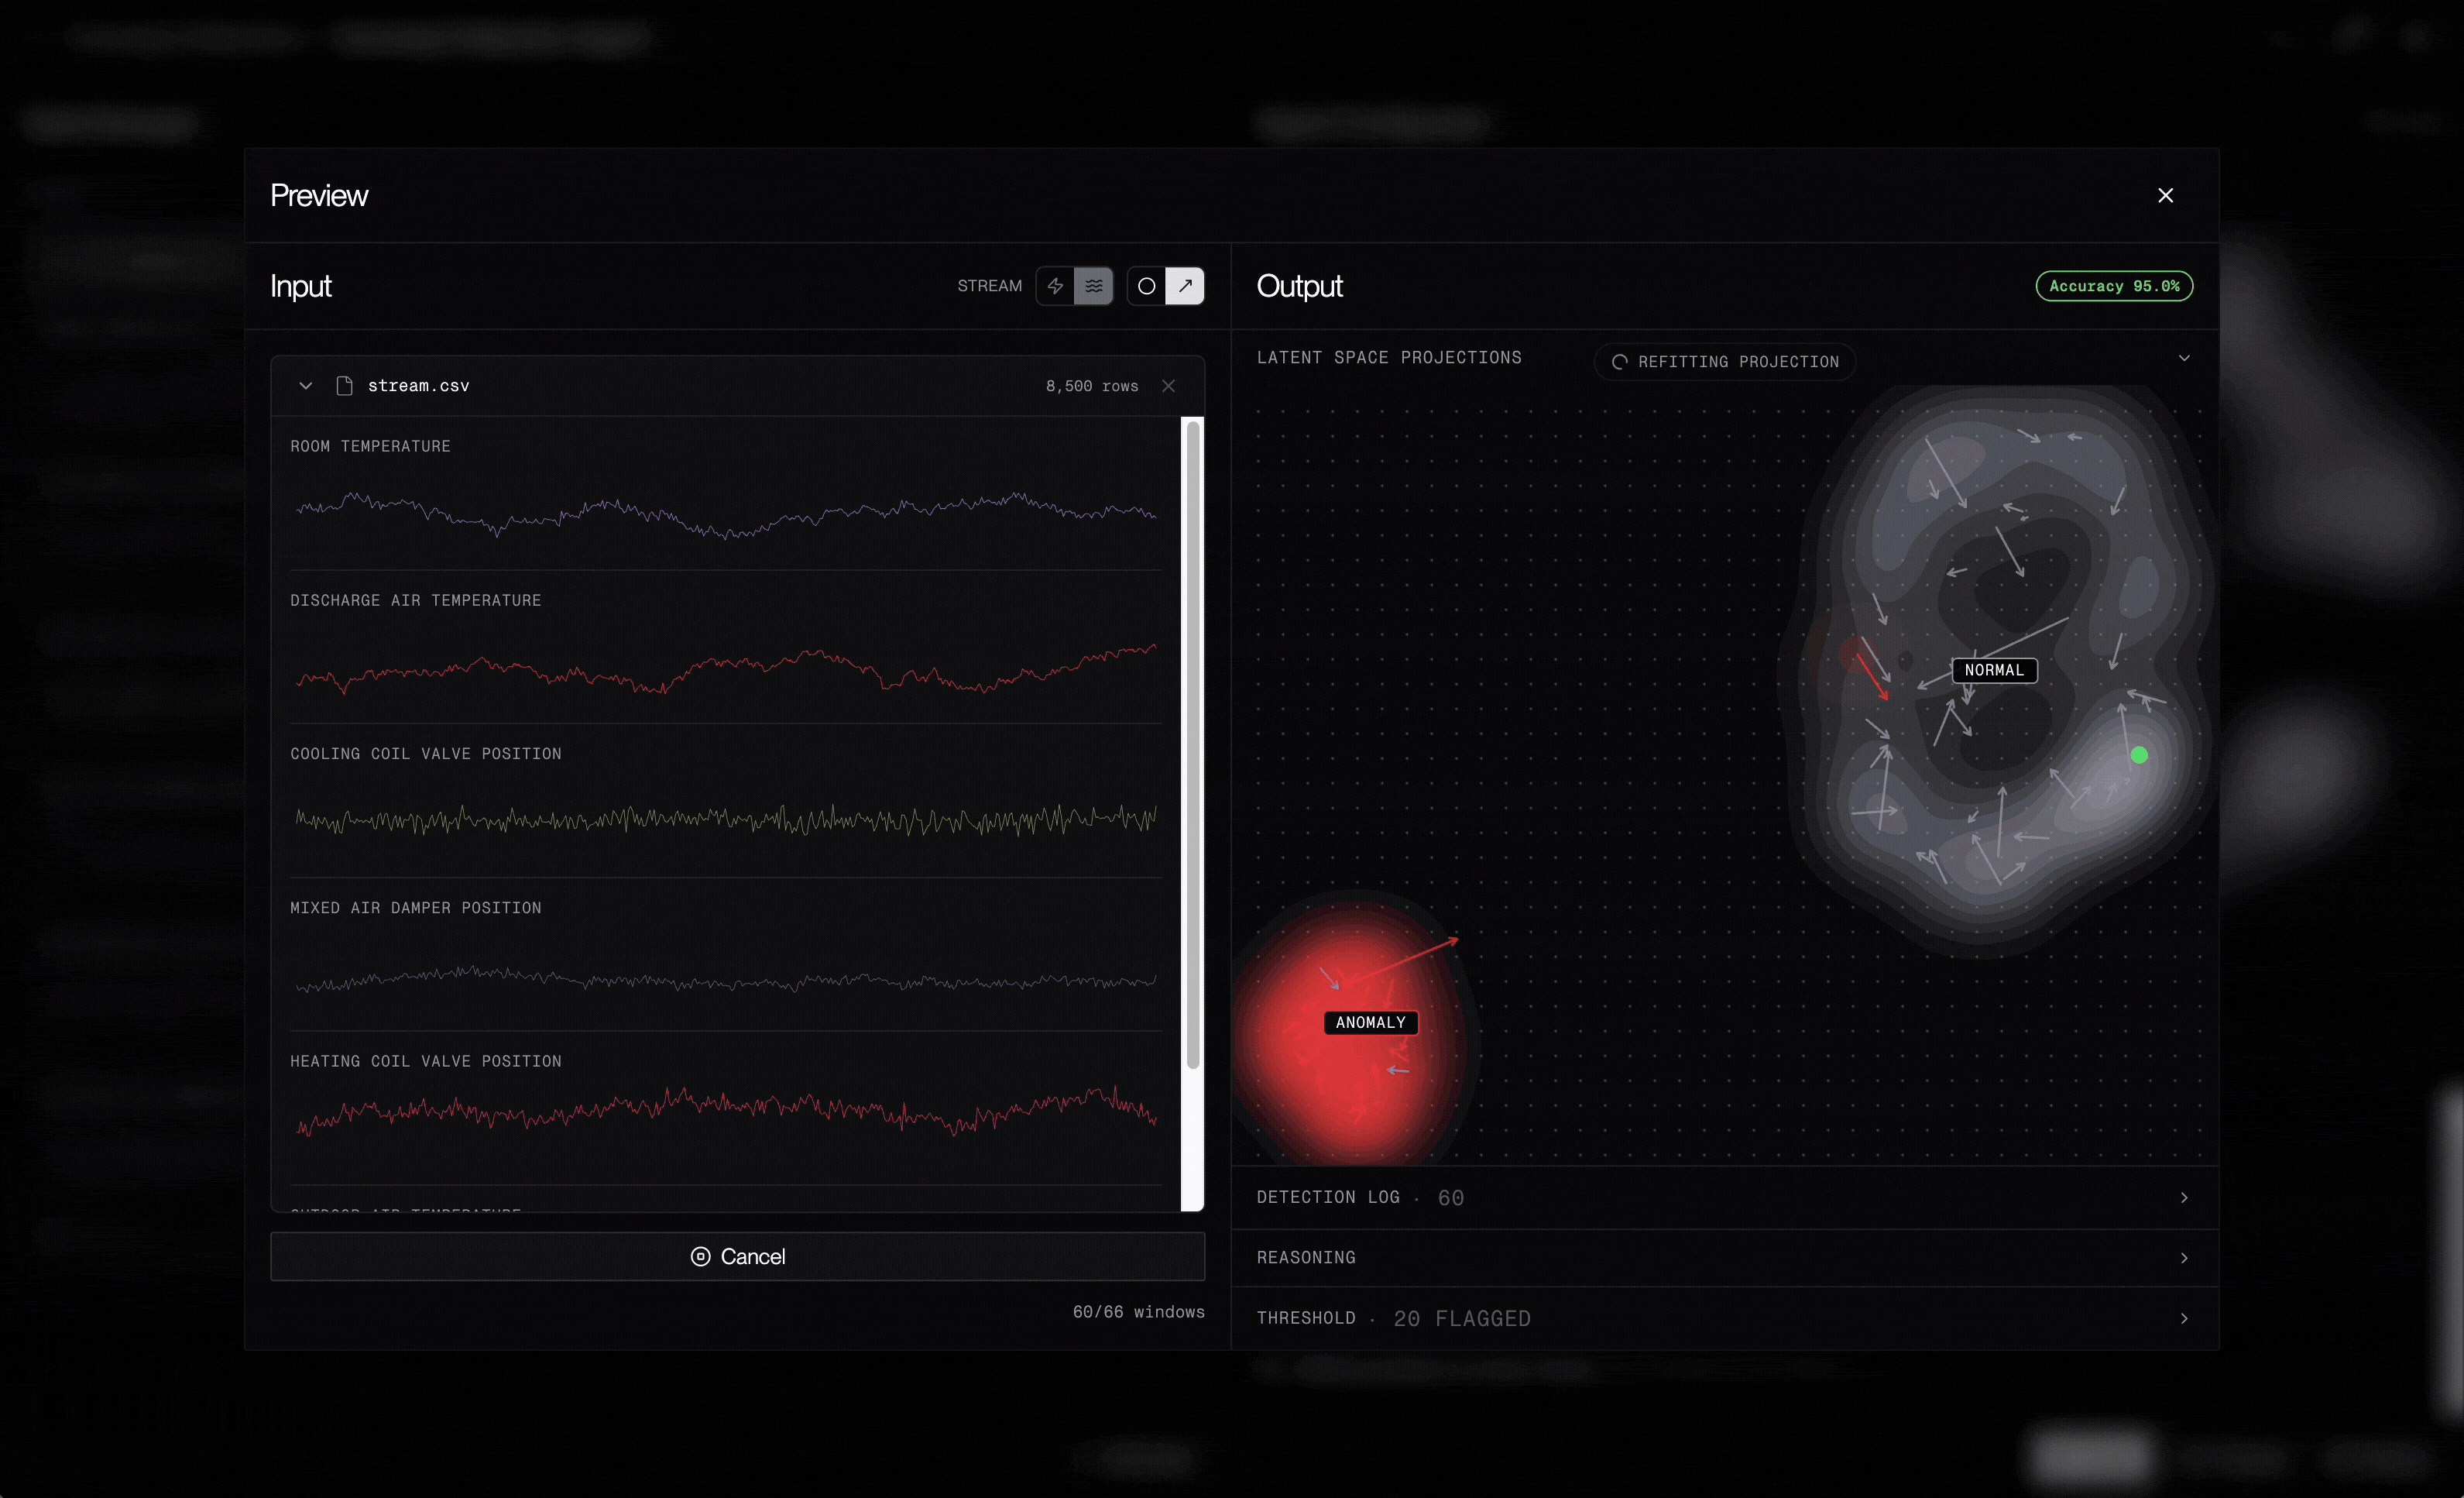Image resolution: width=2464 pixels, height=1498 pixels.
Task: Click the 60/66 windows progress text
Action: point(1138,1312)
